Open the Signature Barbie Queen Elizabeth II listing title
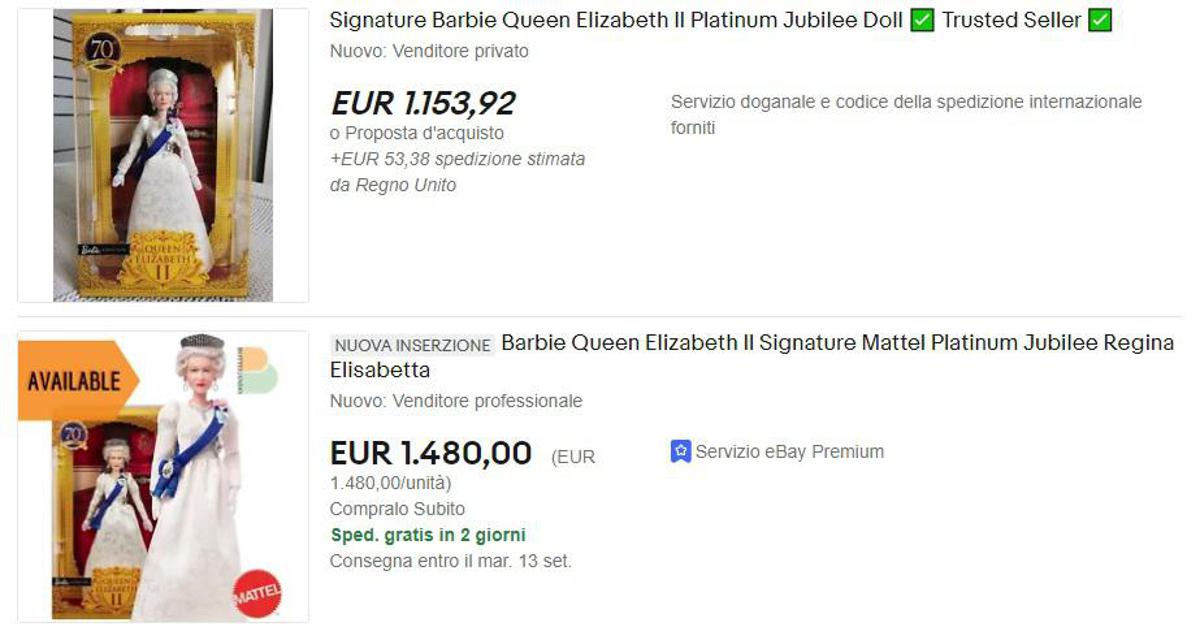This screenshot has width=1200, height=627. click(616, 20)
